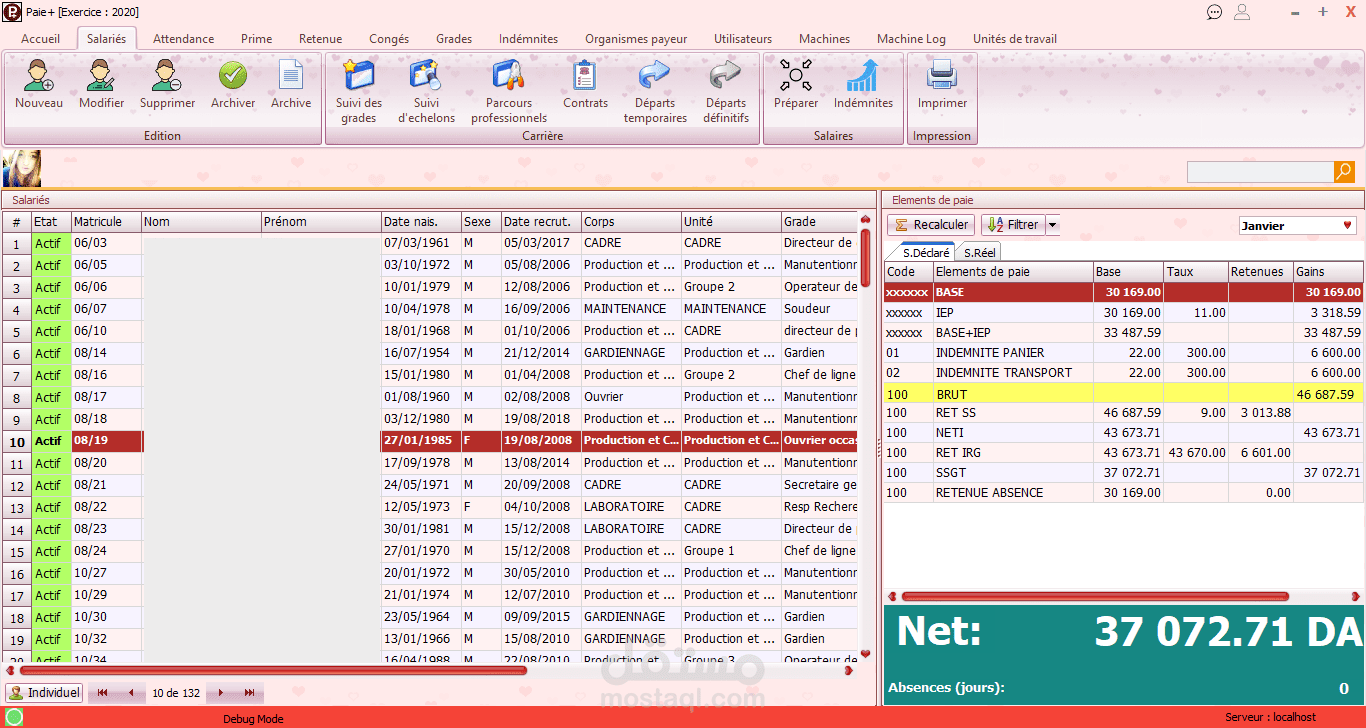Select the RET IRG row
Viewport: 1366px width, 728px height.
point(1124,452)
